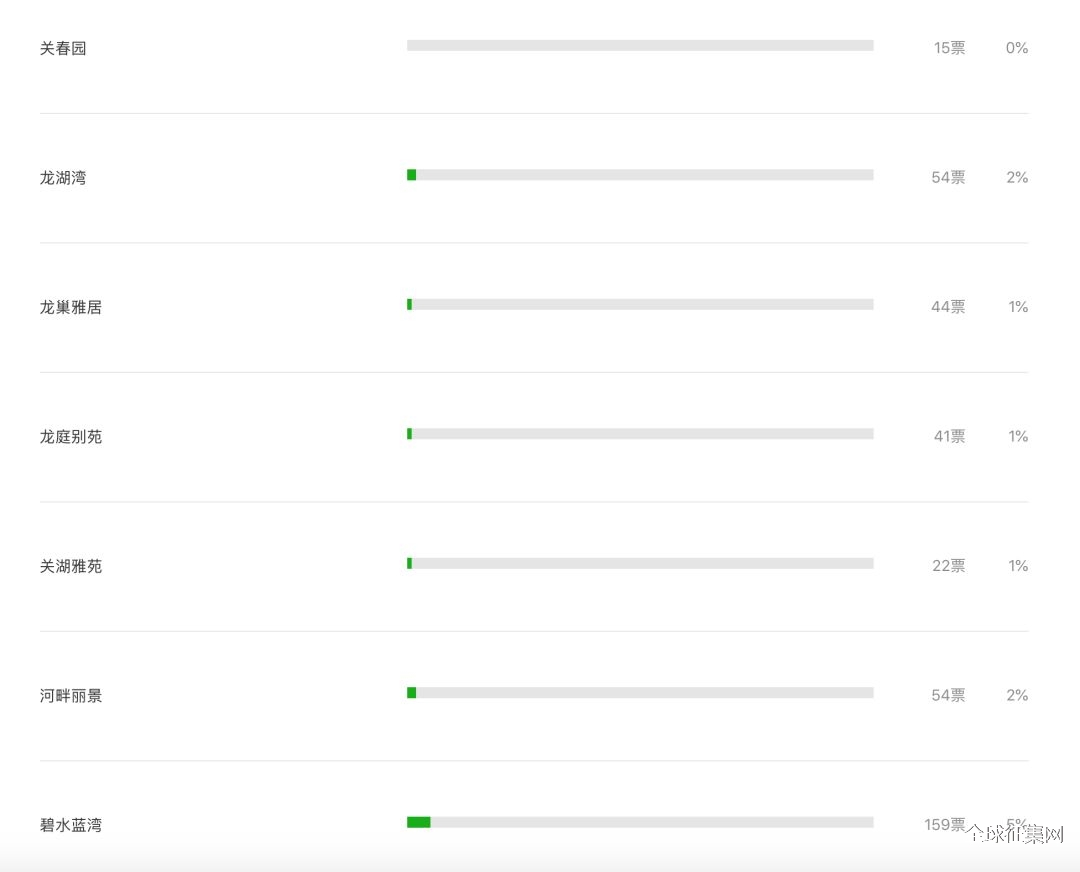Click the 44票 vote count
The width and height of the screenshot is (1080, 872).
pos(948,307)
